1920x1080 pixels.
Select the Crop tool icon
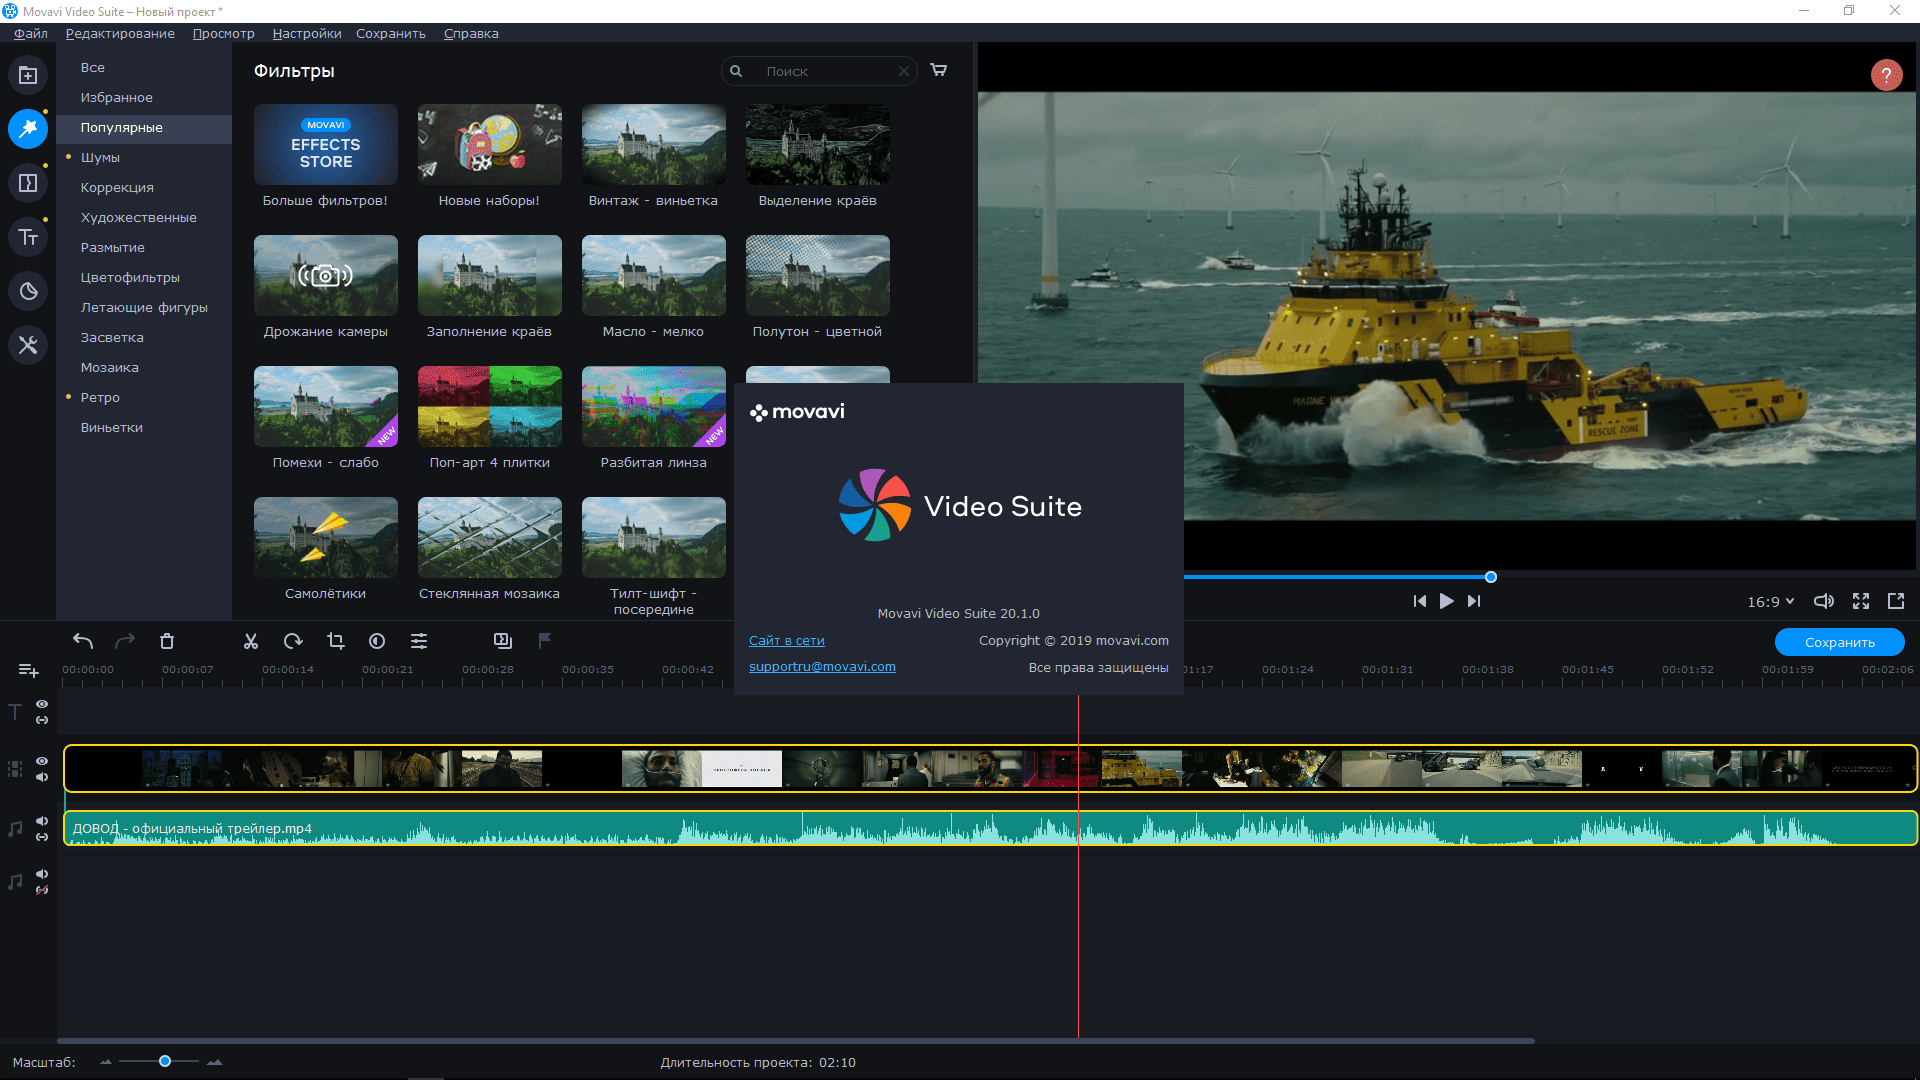pyautogui.click(x=335, y=641)
